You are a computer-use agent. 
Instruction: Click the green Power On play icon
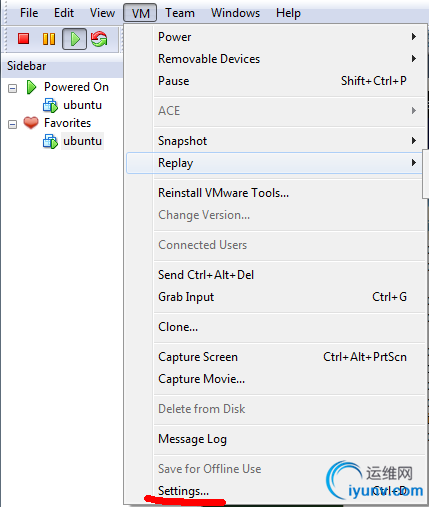coord(75,39)
